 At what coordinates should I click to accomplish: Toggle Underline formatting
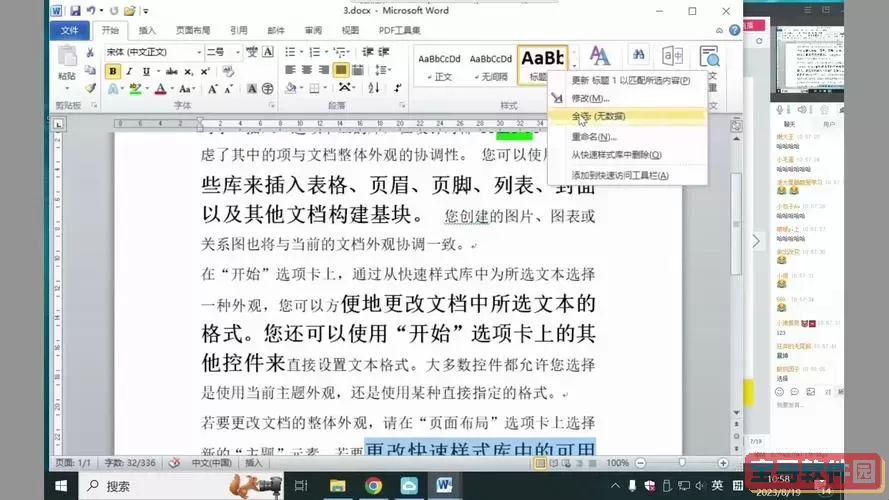pos(146,71)
